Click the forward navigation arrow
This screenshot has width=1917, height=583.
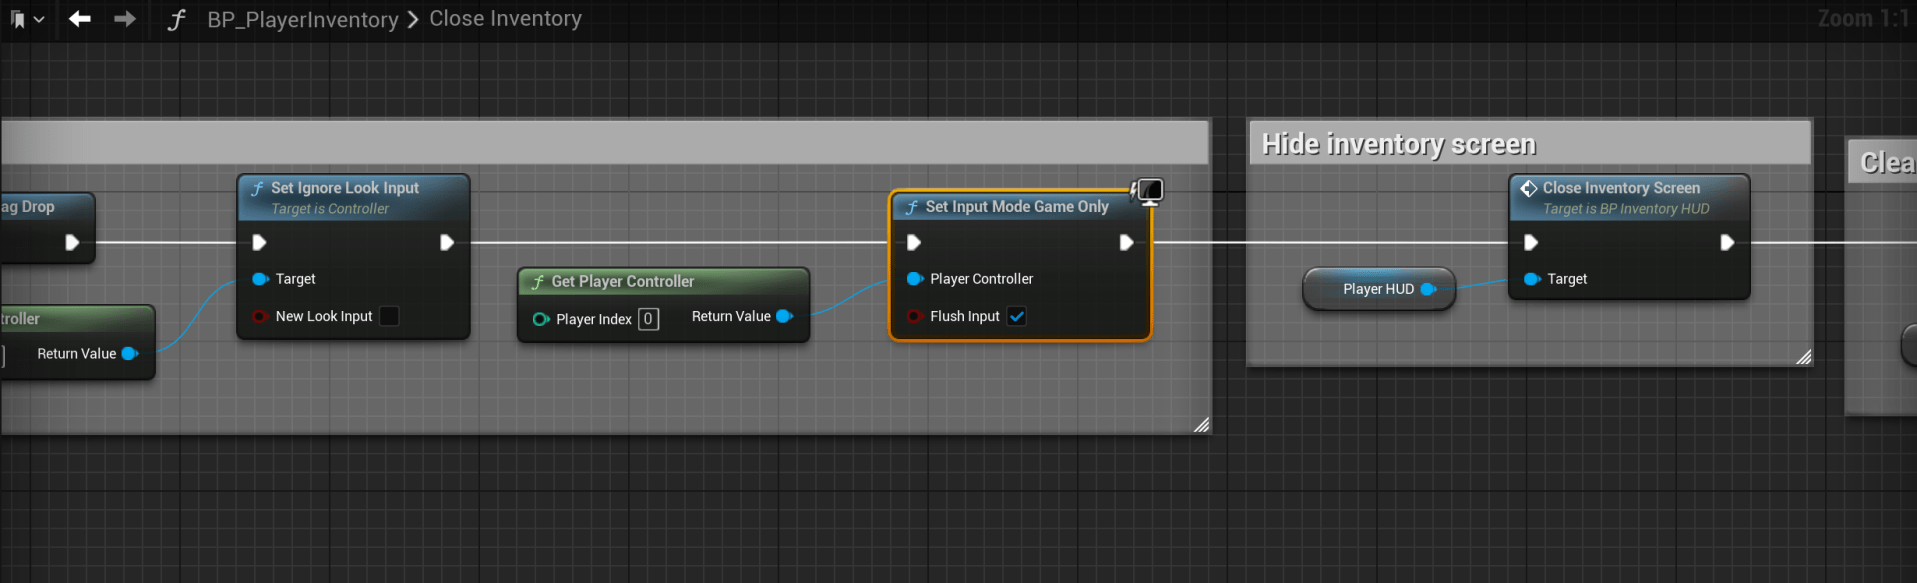(125, 19)
